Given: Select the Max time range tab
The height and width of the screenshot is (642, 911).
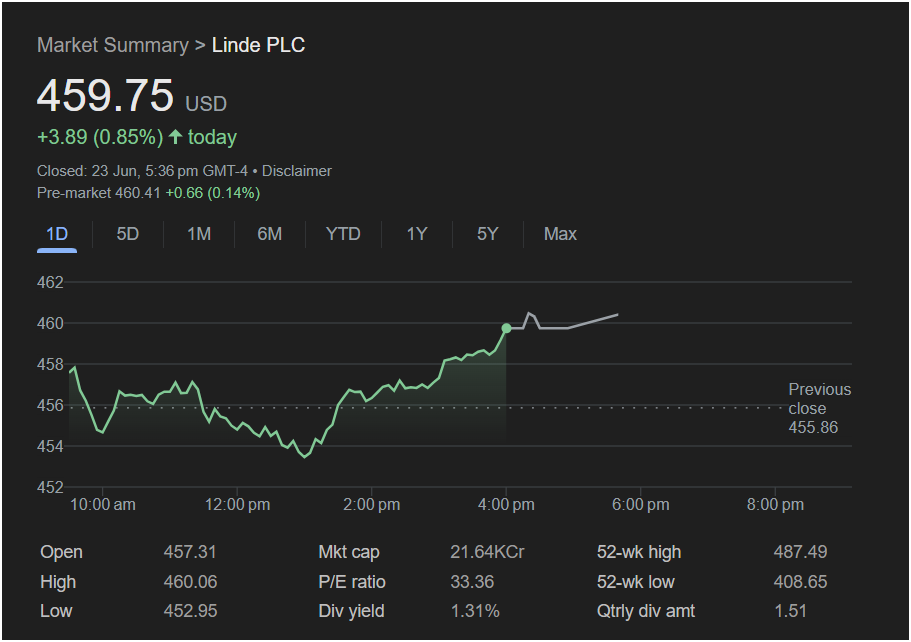Looking at the screenshot, I should (560, 234).
